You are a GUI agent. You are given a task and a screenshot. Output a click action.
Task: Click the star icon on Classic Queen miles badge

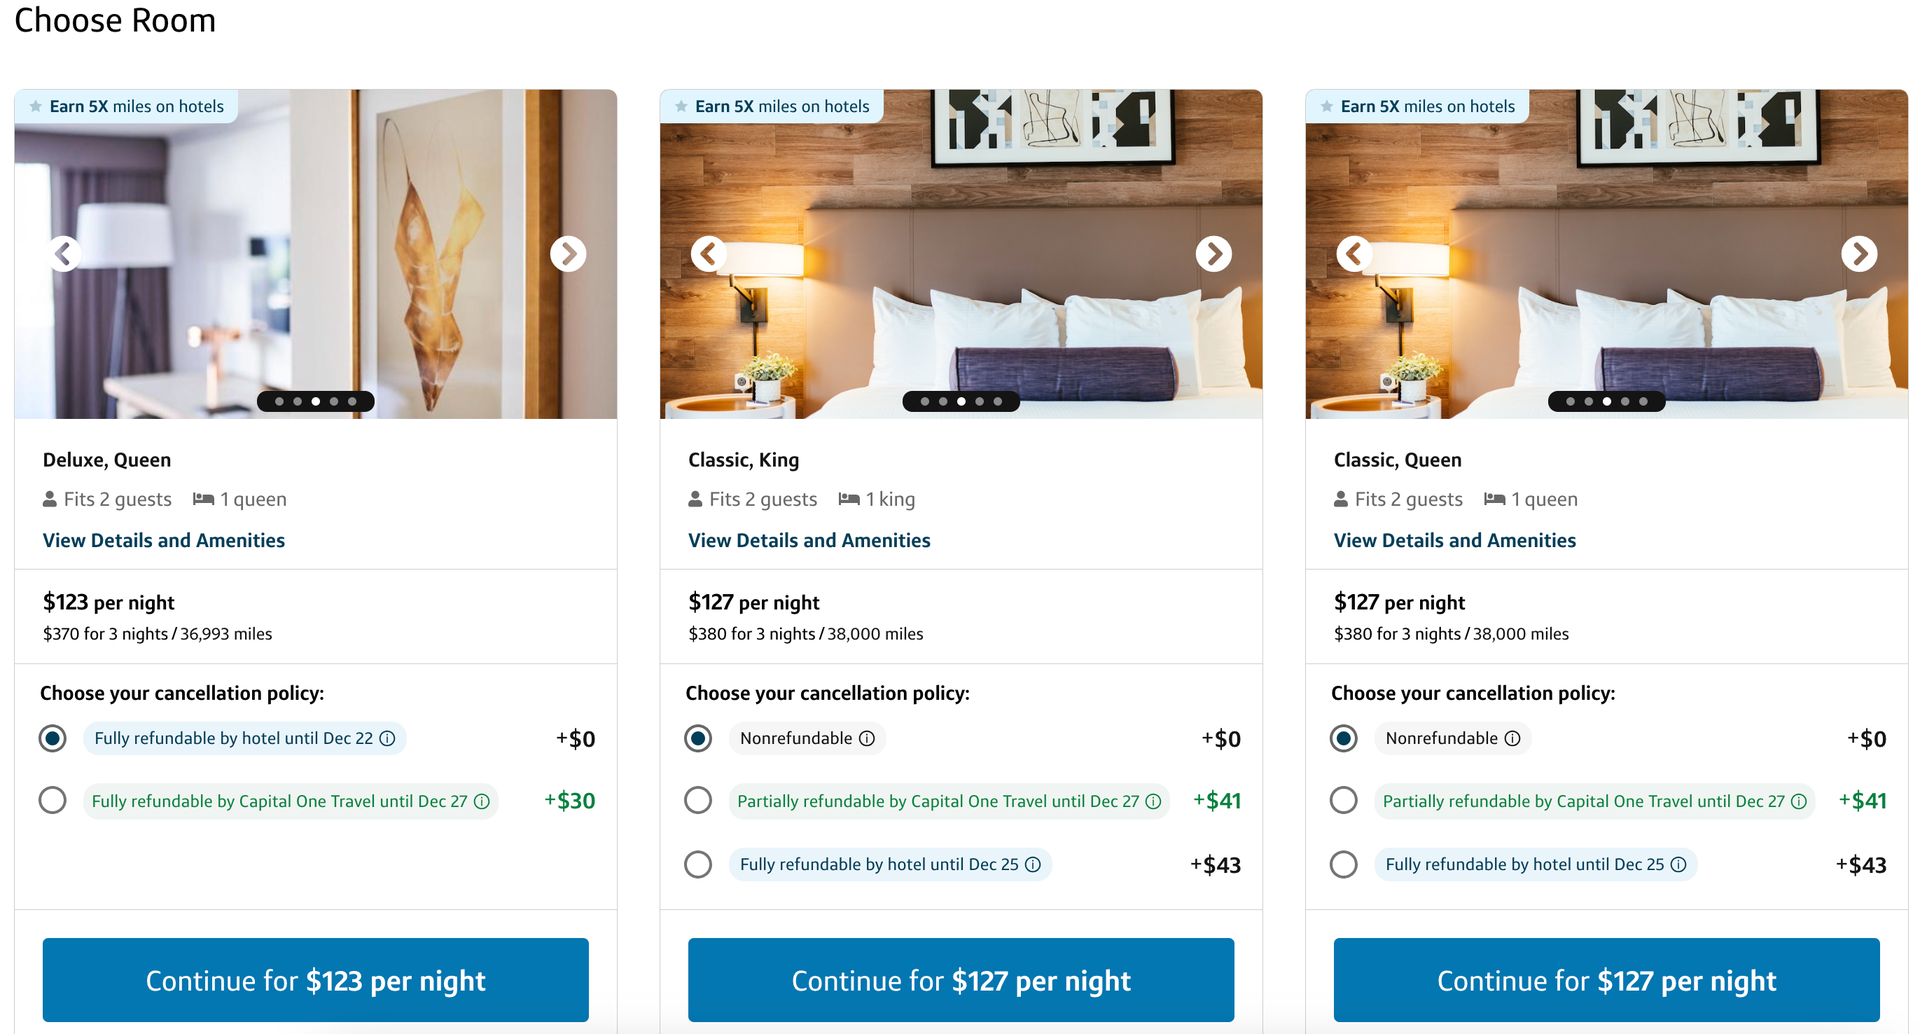pyautogui.click(x=1327, y=105)
